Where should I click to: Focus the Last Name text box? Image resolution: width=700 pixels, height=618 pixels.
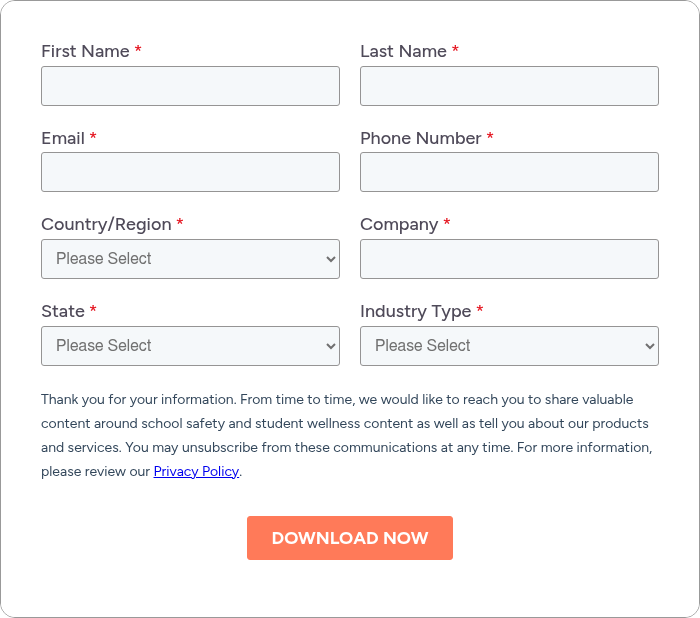click(509, 86)
